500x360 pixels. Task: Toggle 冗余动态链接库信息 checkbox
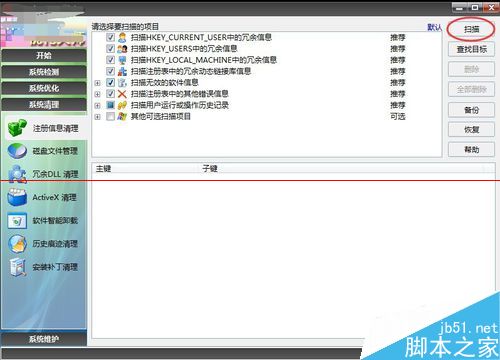[x=110, y=71]
